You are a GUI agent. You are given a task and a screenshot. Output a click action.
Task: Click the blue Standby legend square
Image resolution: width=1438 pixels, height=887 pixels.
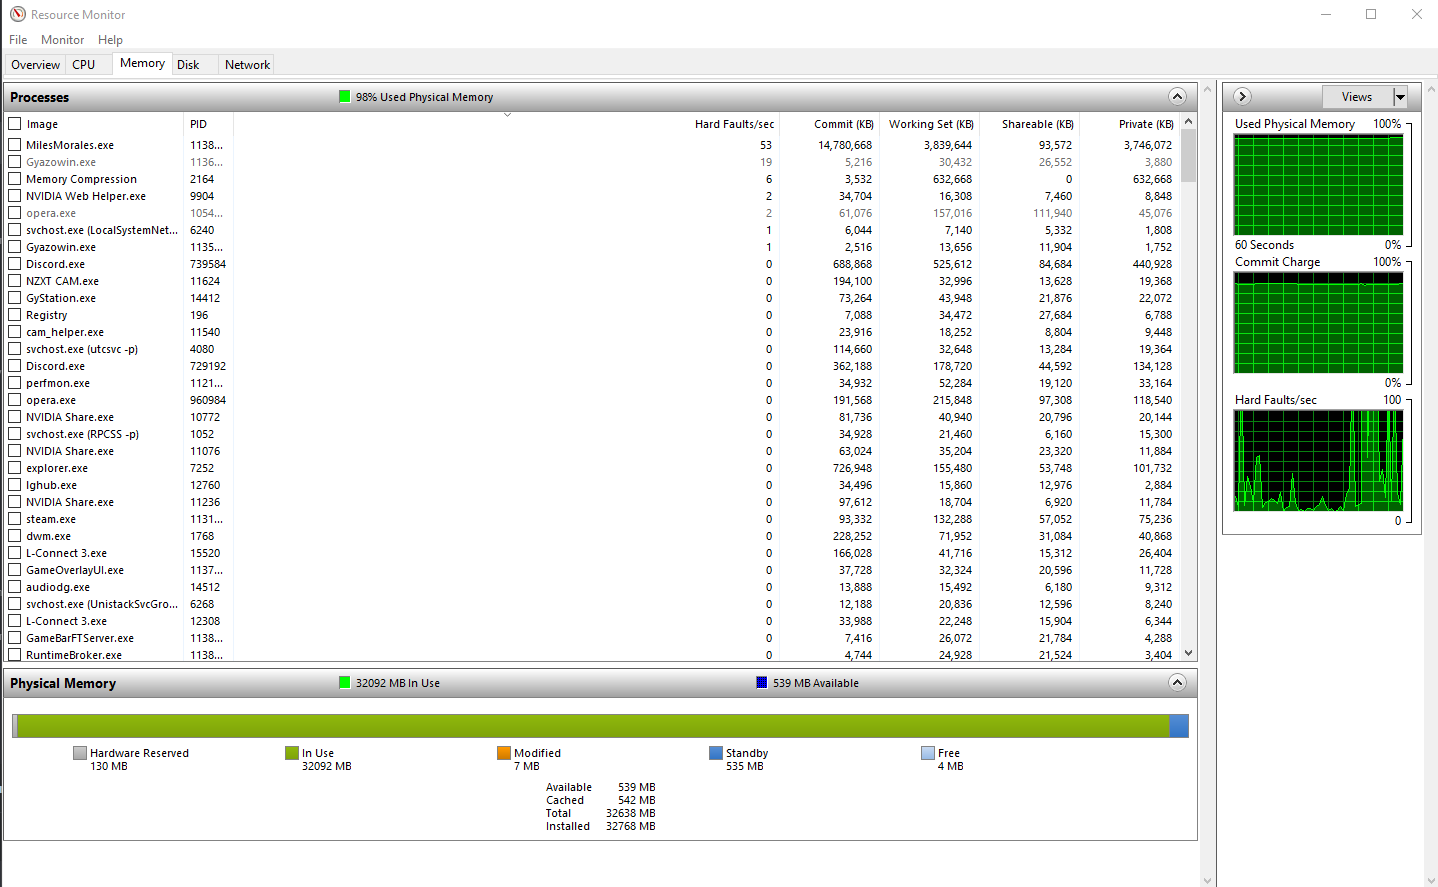click(x=716, y=753)
